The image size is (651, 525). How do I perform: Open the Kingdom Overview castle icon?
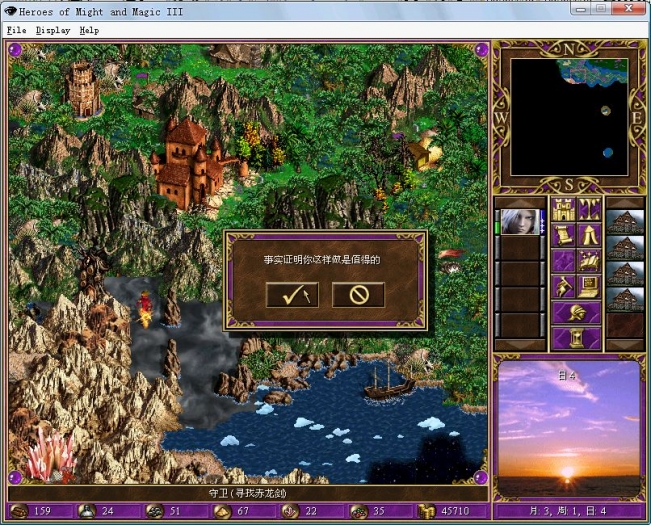[563, 209]
